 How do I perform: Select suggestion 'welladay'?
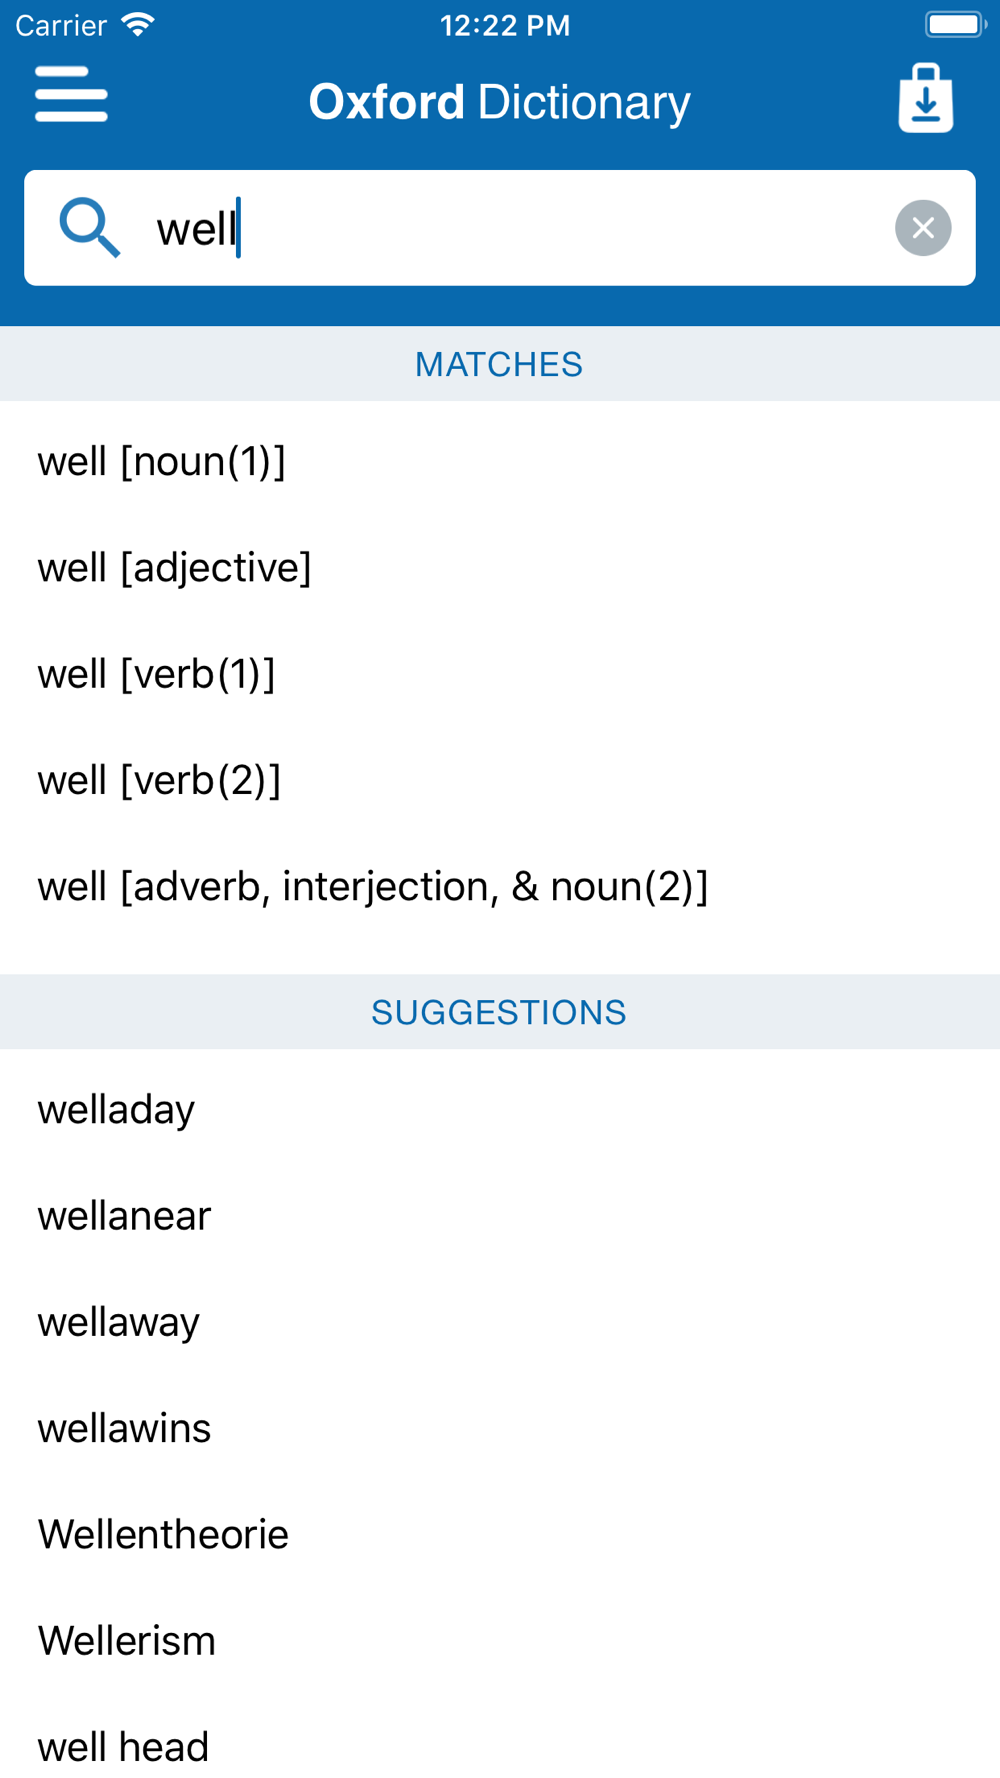coord(500,1109)
